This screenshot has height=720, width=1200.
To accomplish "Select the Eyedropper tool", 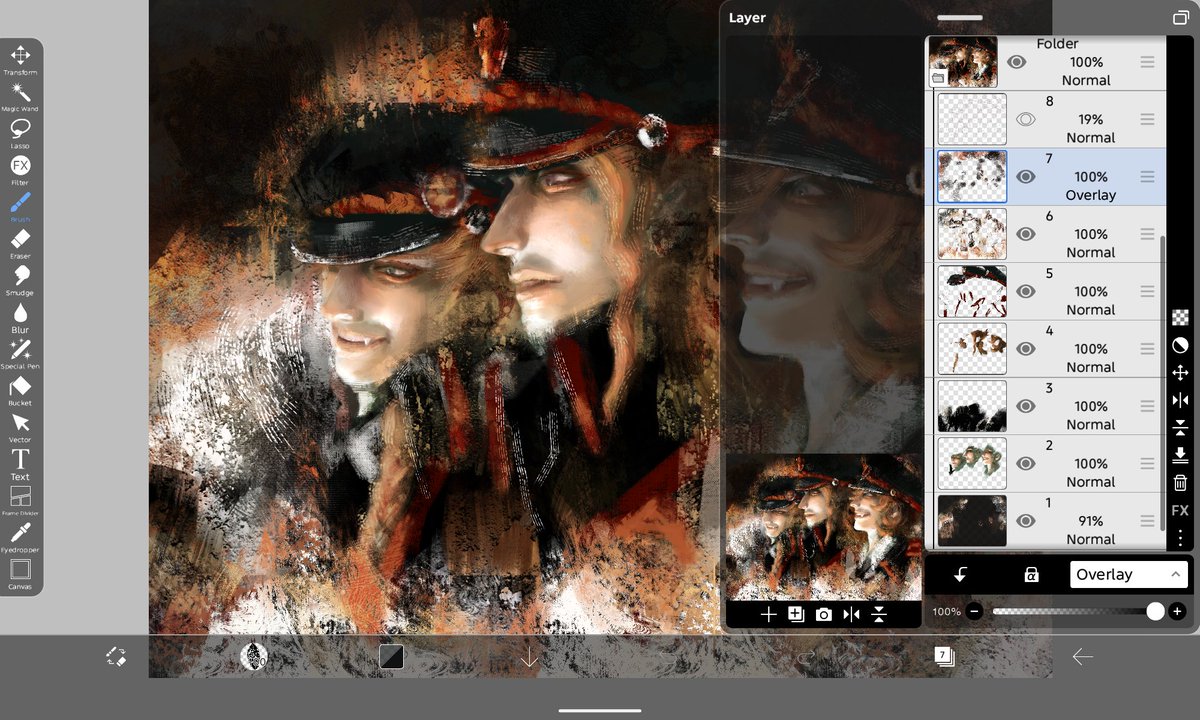I will tap(20, 537).
